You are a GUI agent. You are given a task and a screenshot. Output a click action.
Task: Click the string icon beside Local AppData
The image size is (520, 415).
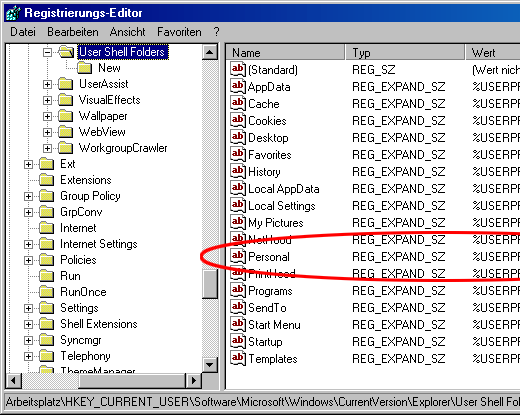pyautogui.click(x=238, y=188)
